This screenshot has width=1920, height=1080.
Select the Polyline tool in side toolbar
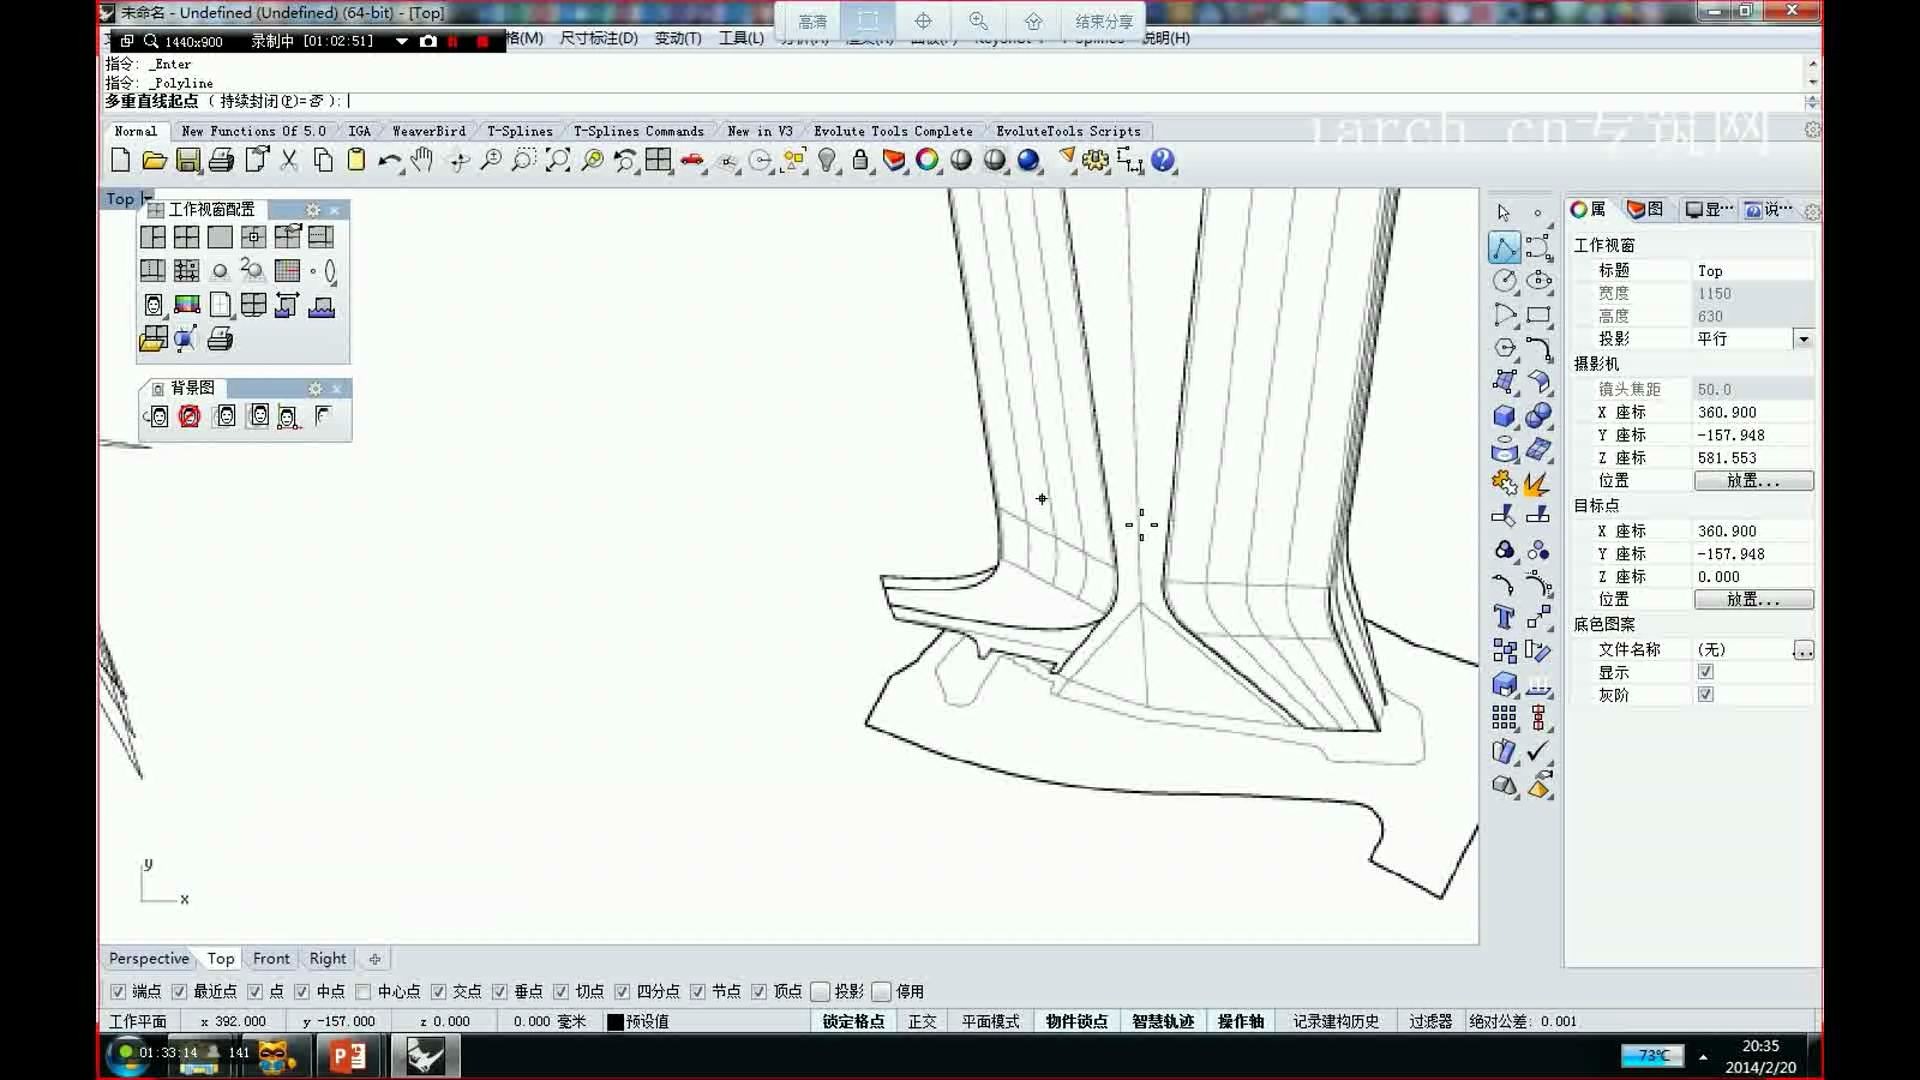(1504, 248)
